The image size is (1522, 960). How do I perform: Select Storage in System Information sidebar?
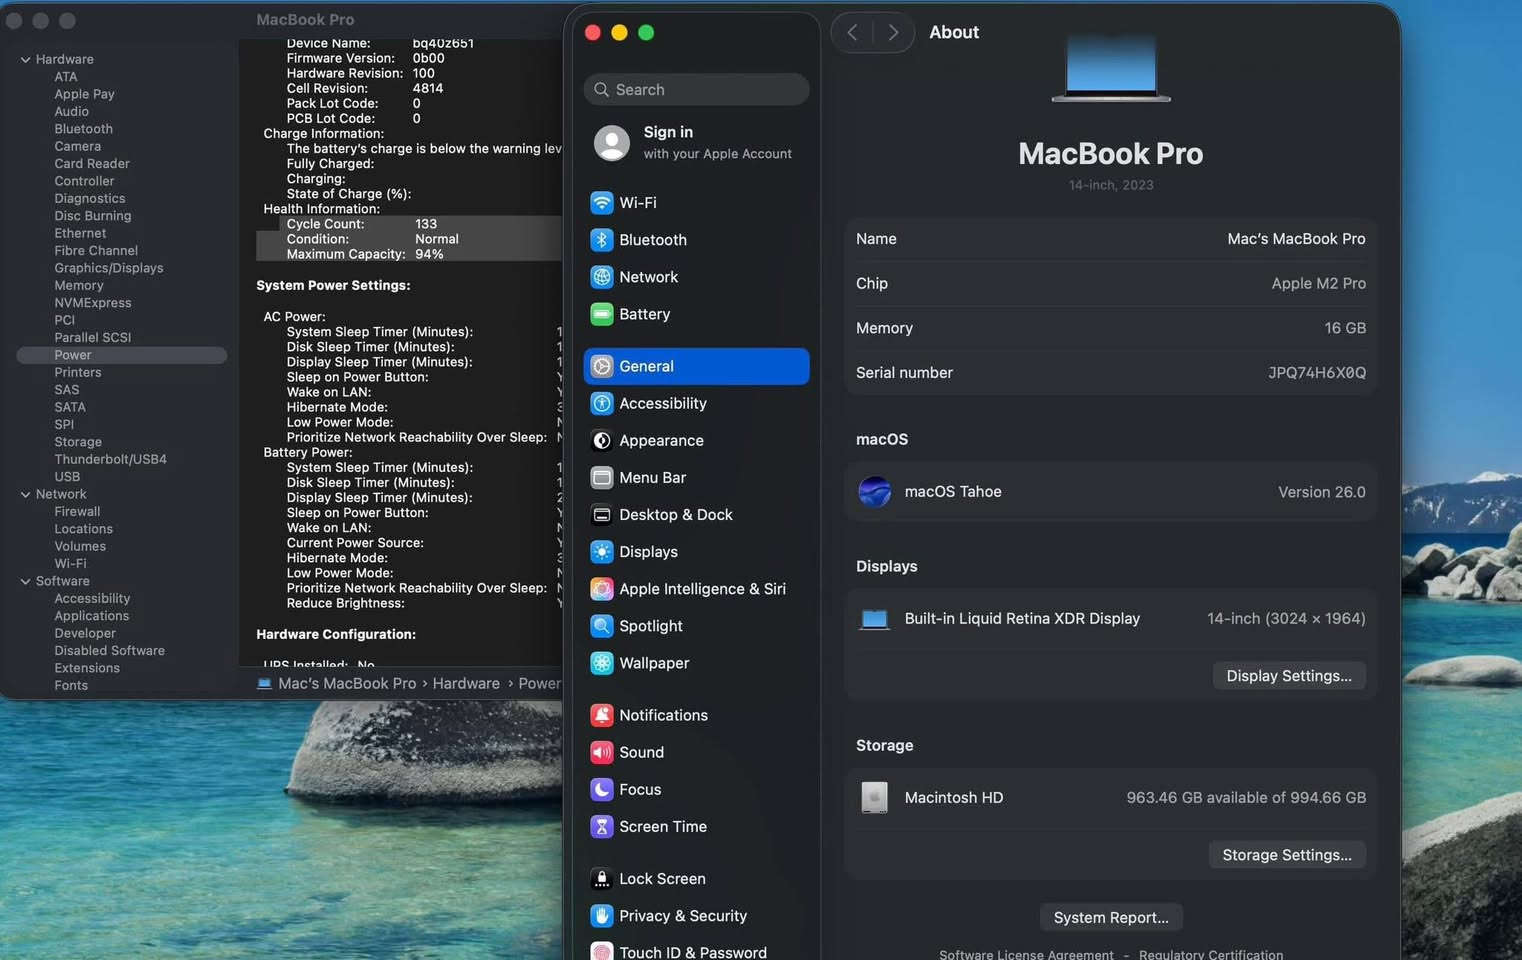click(78, 442)
